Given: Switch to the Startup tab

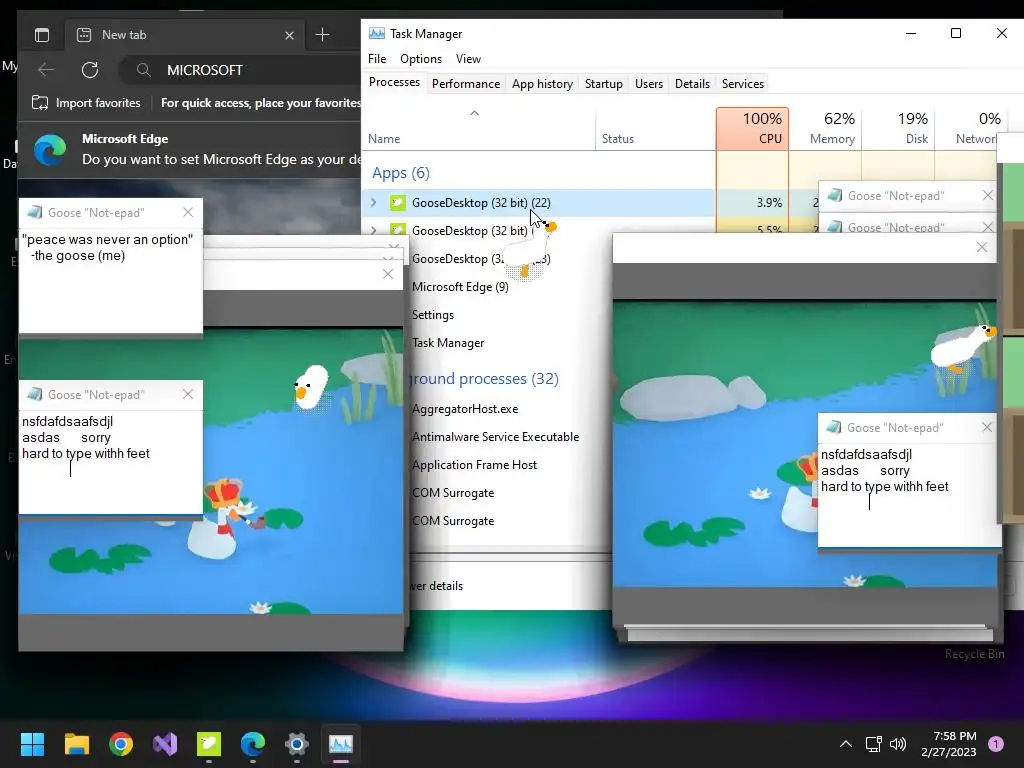Looking at the screenshot, I should coord(603,84).
